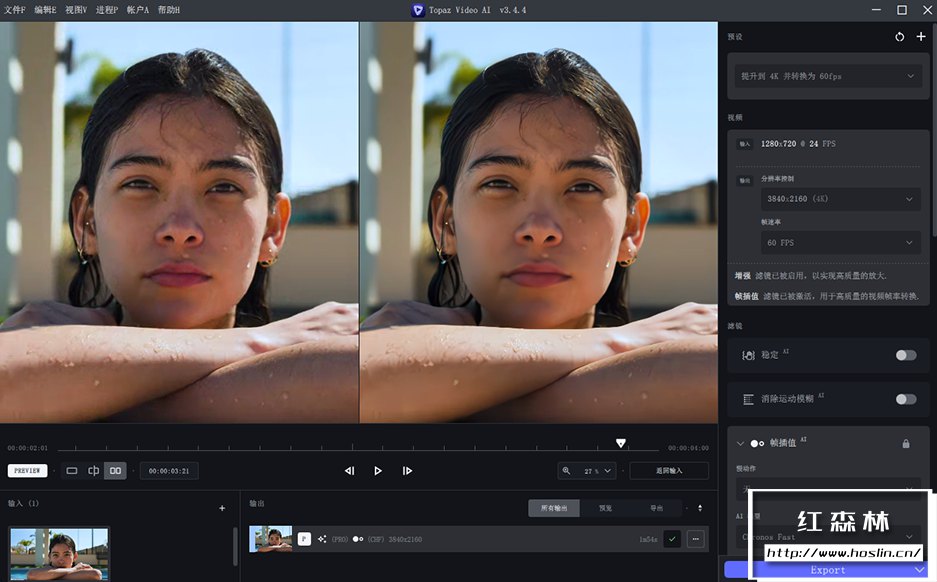
Task: Maximize the Topaz Video AI window
Action: (902, 10)
